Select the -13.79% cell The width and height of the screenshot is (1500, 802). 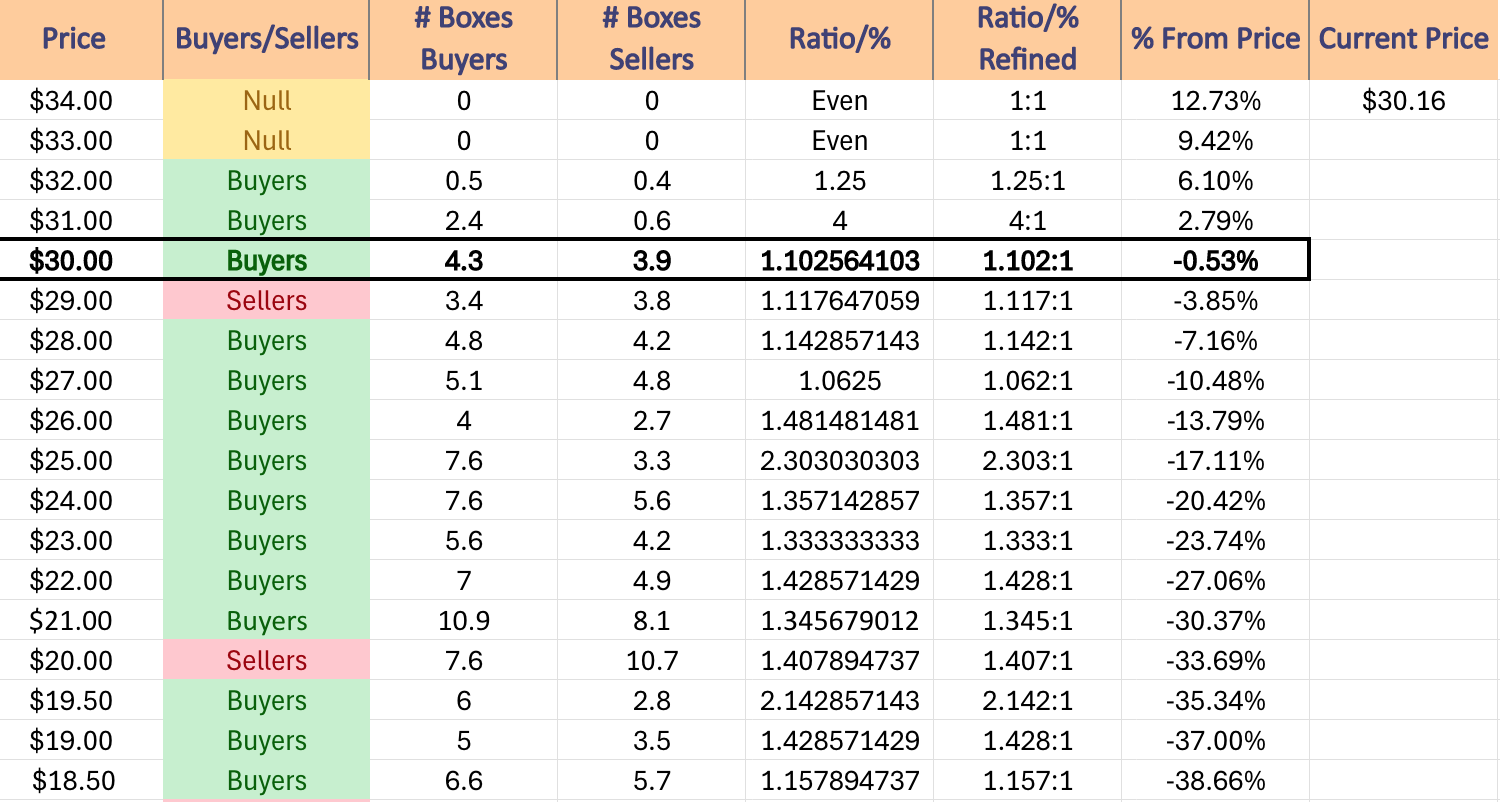click(1215, 420)
